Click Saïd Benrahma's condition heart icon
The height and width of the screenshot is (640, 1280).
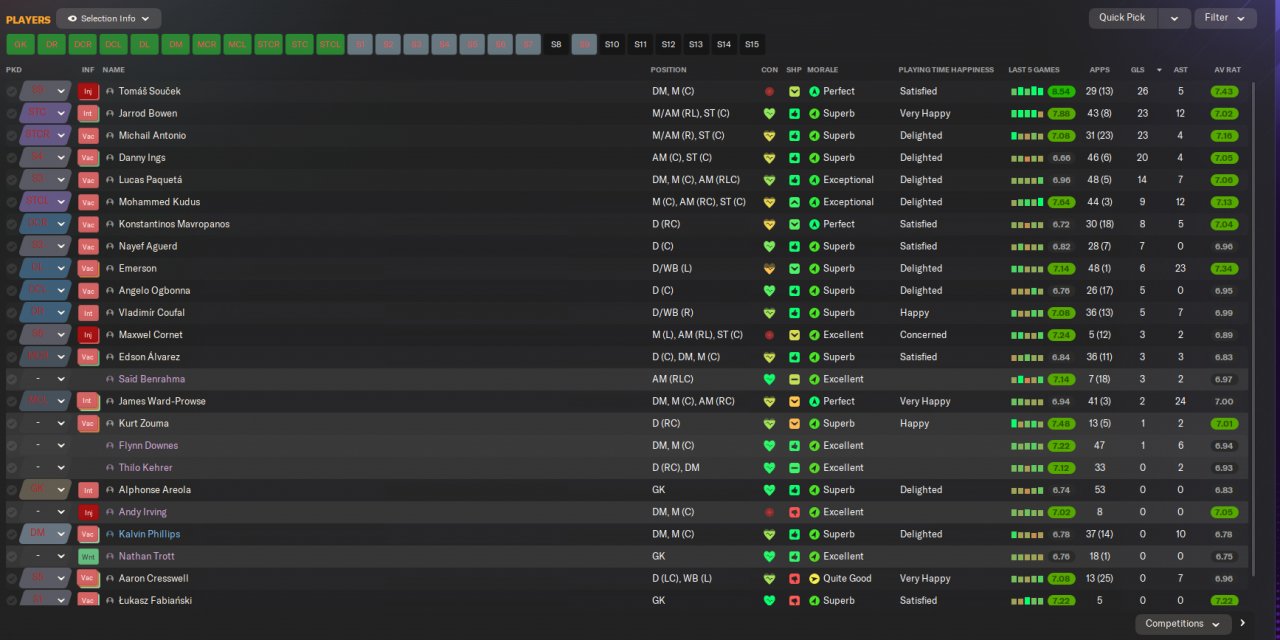[769, 379]
